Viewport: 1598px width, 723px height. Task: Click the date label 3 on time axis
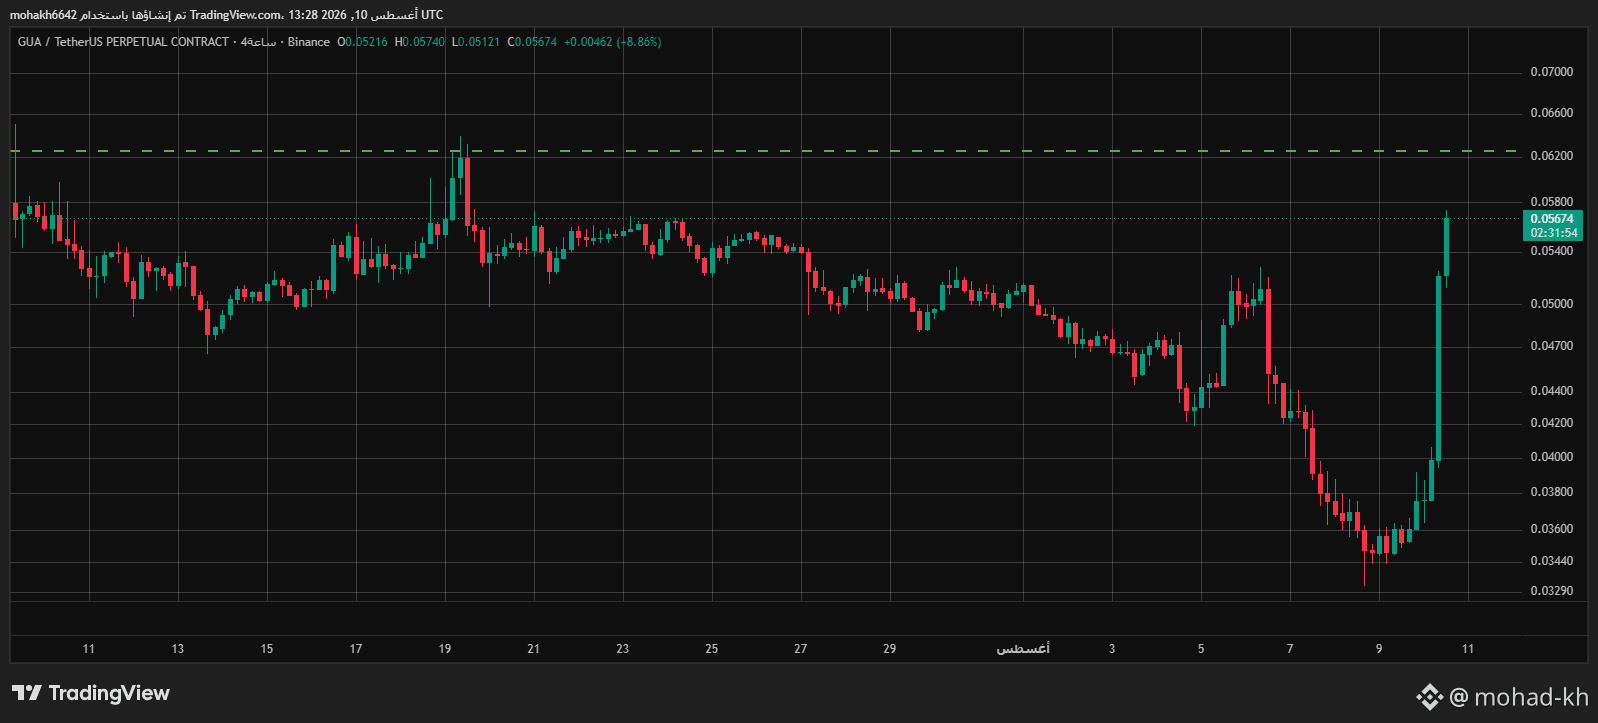tap(1112, 649)
